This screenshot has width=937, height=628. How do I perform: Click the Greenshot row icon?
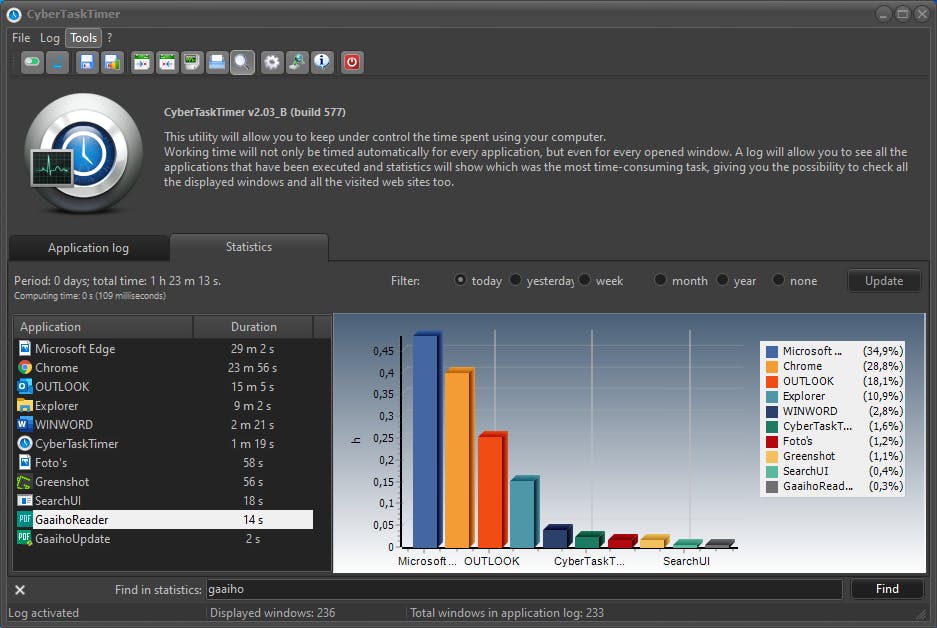pos(25,482)
